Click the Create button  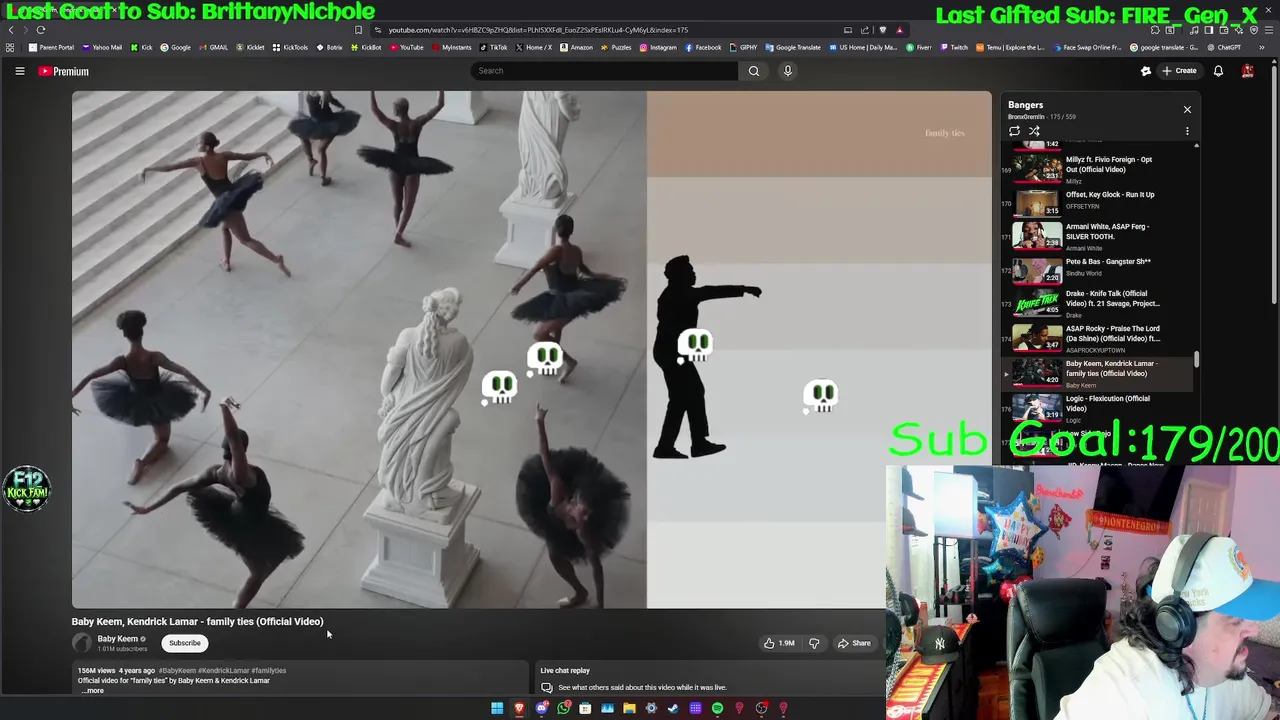(x=1179, y=71)
